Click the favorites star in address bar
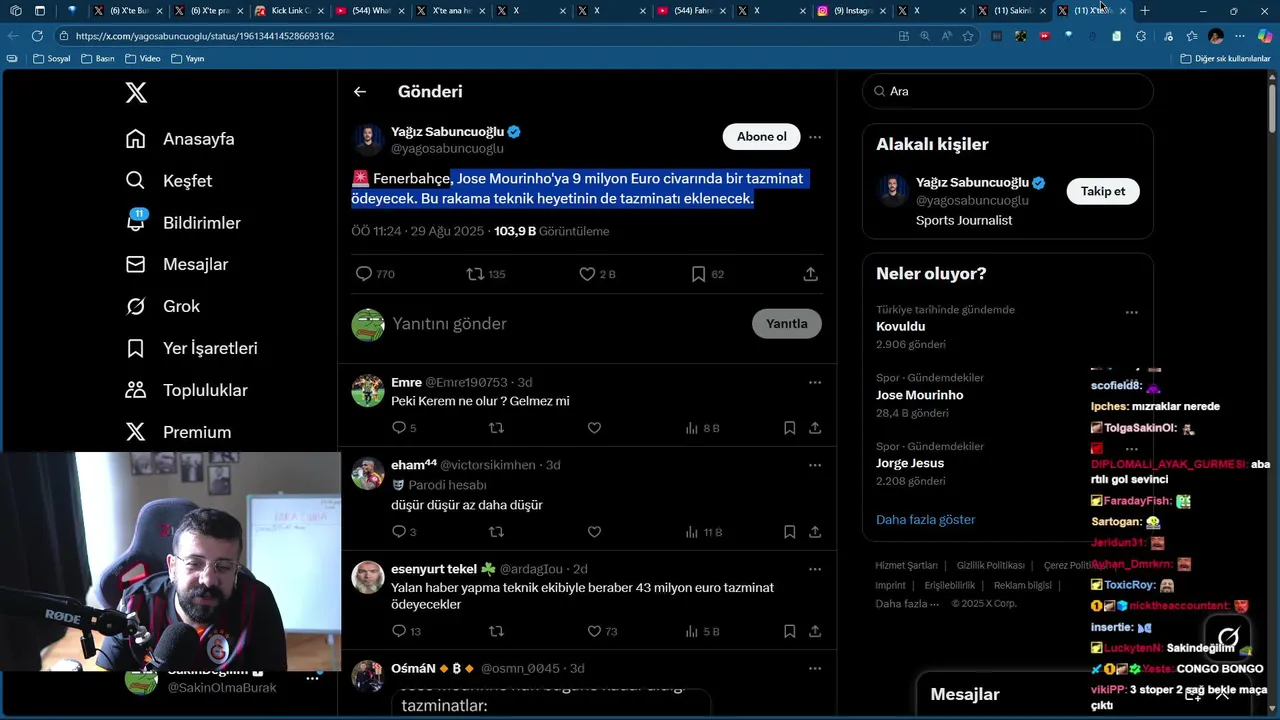 point(968,36)
